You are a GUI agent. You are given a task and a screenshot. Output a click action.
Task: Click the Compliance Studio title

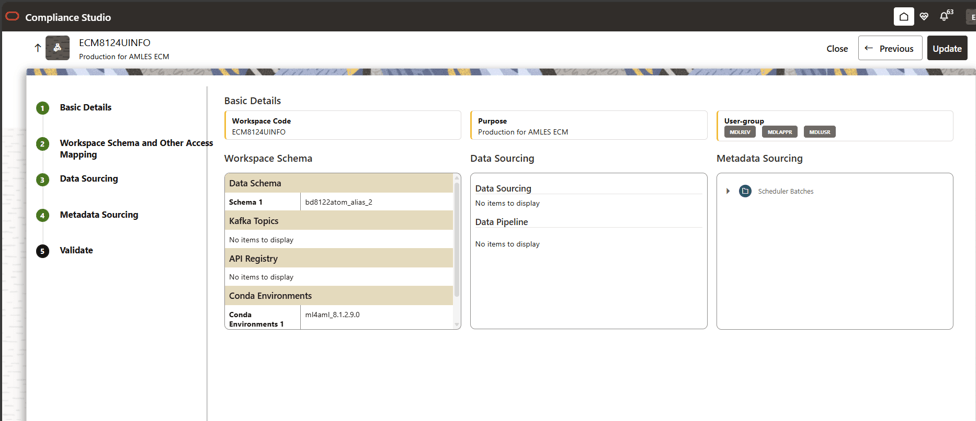pyautogui.click(x=68, y=17)
